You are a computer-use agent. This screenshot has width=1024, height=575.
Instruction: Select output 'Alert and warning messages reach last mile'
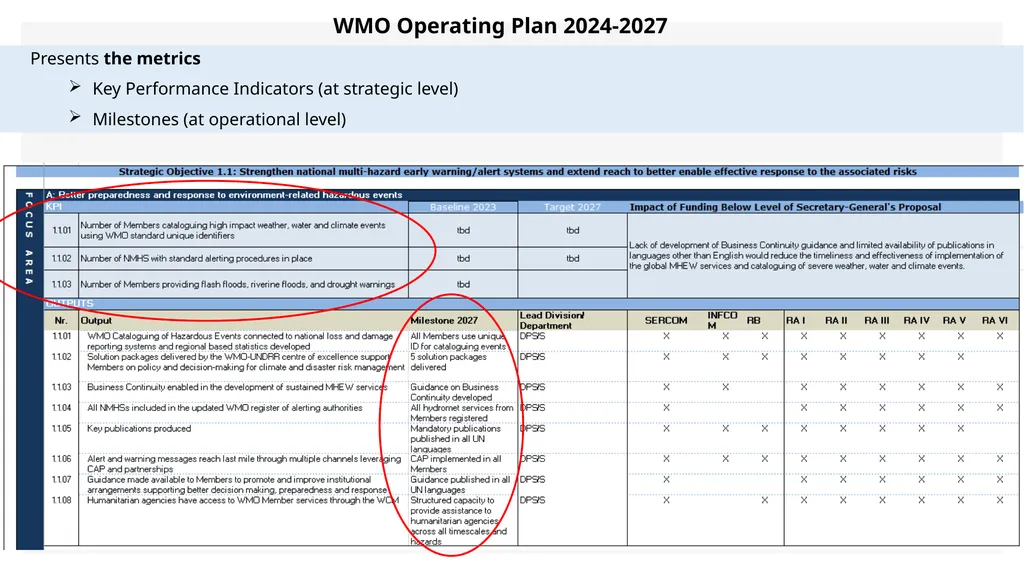pos(244,464)
